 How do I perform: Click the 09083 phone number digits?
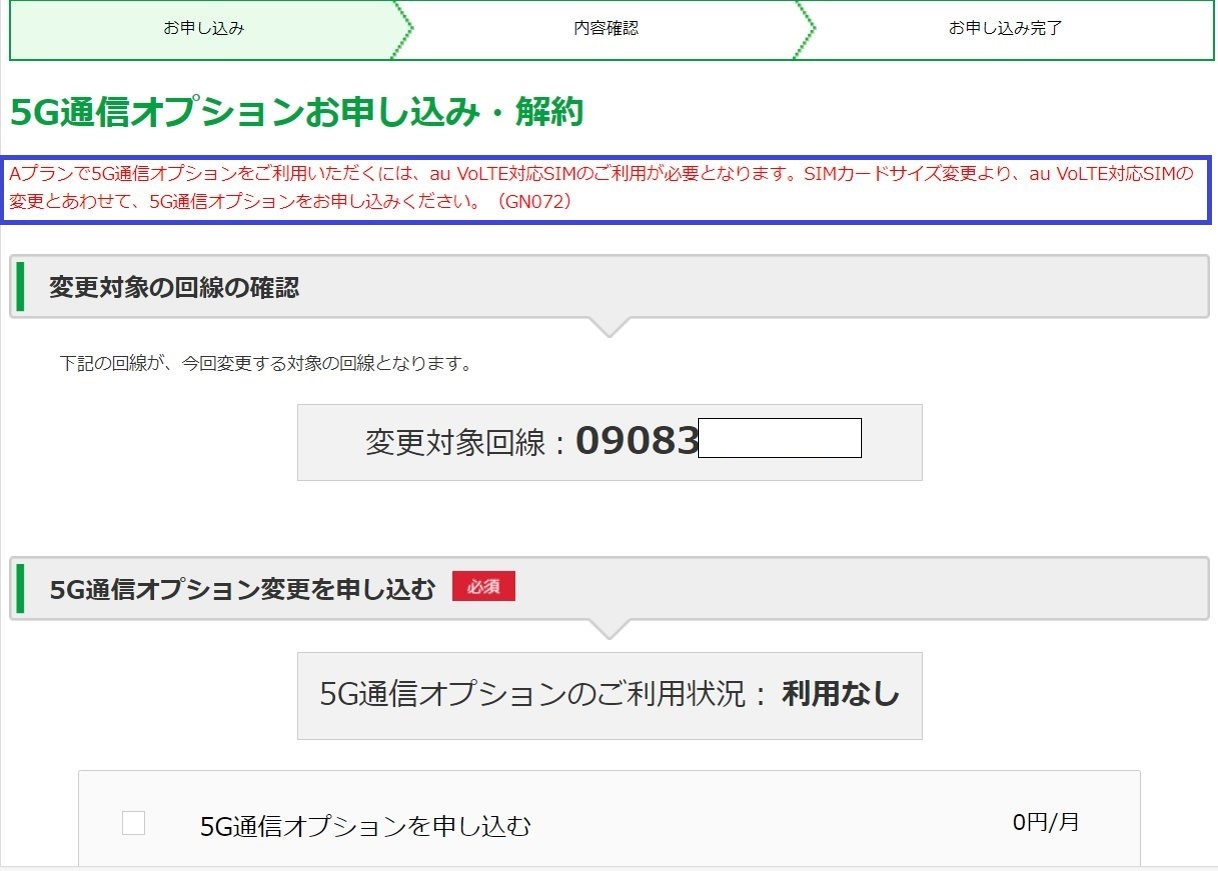point(636,440)
